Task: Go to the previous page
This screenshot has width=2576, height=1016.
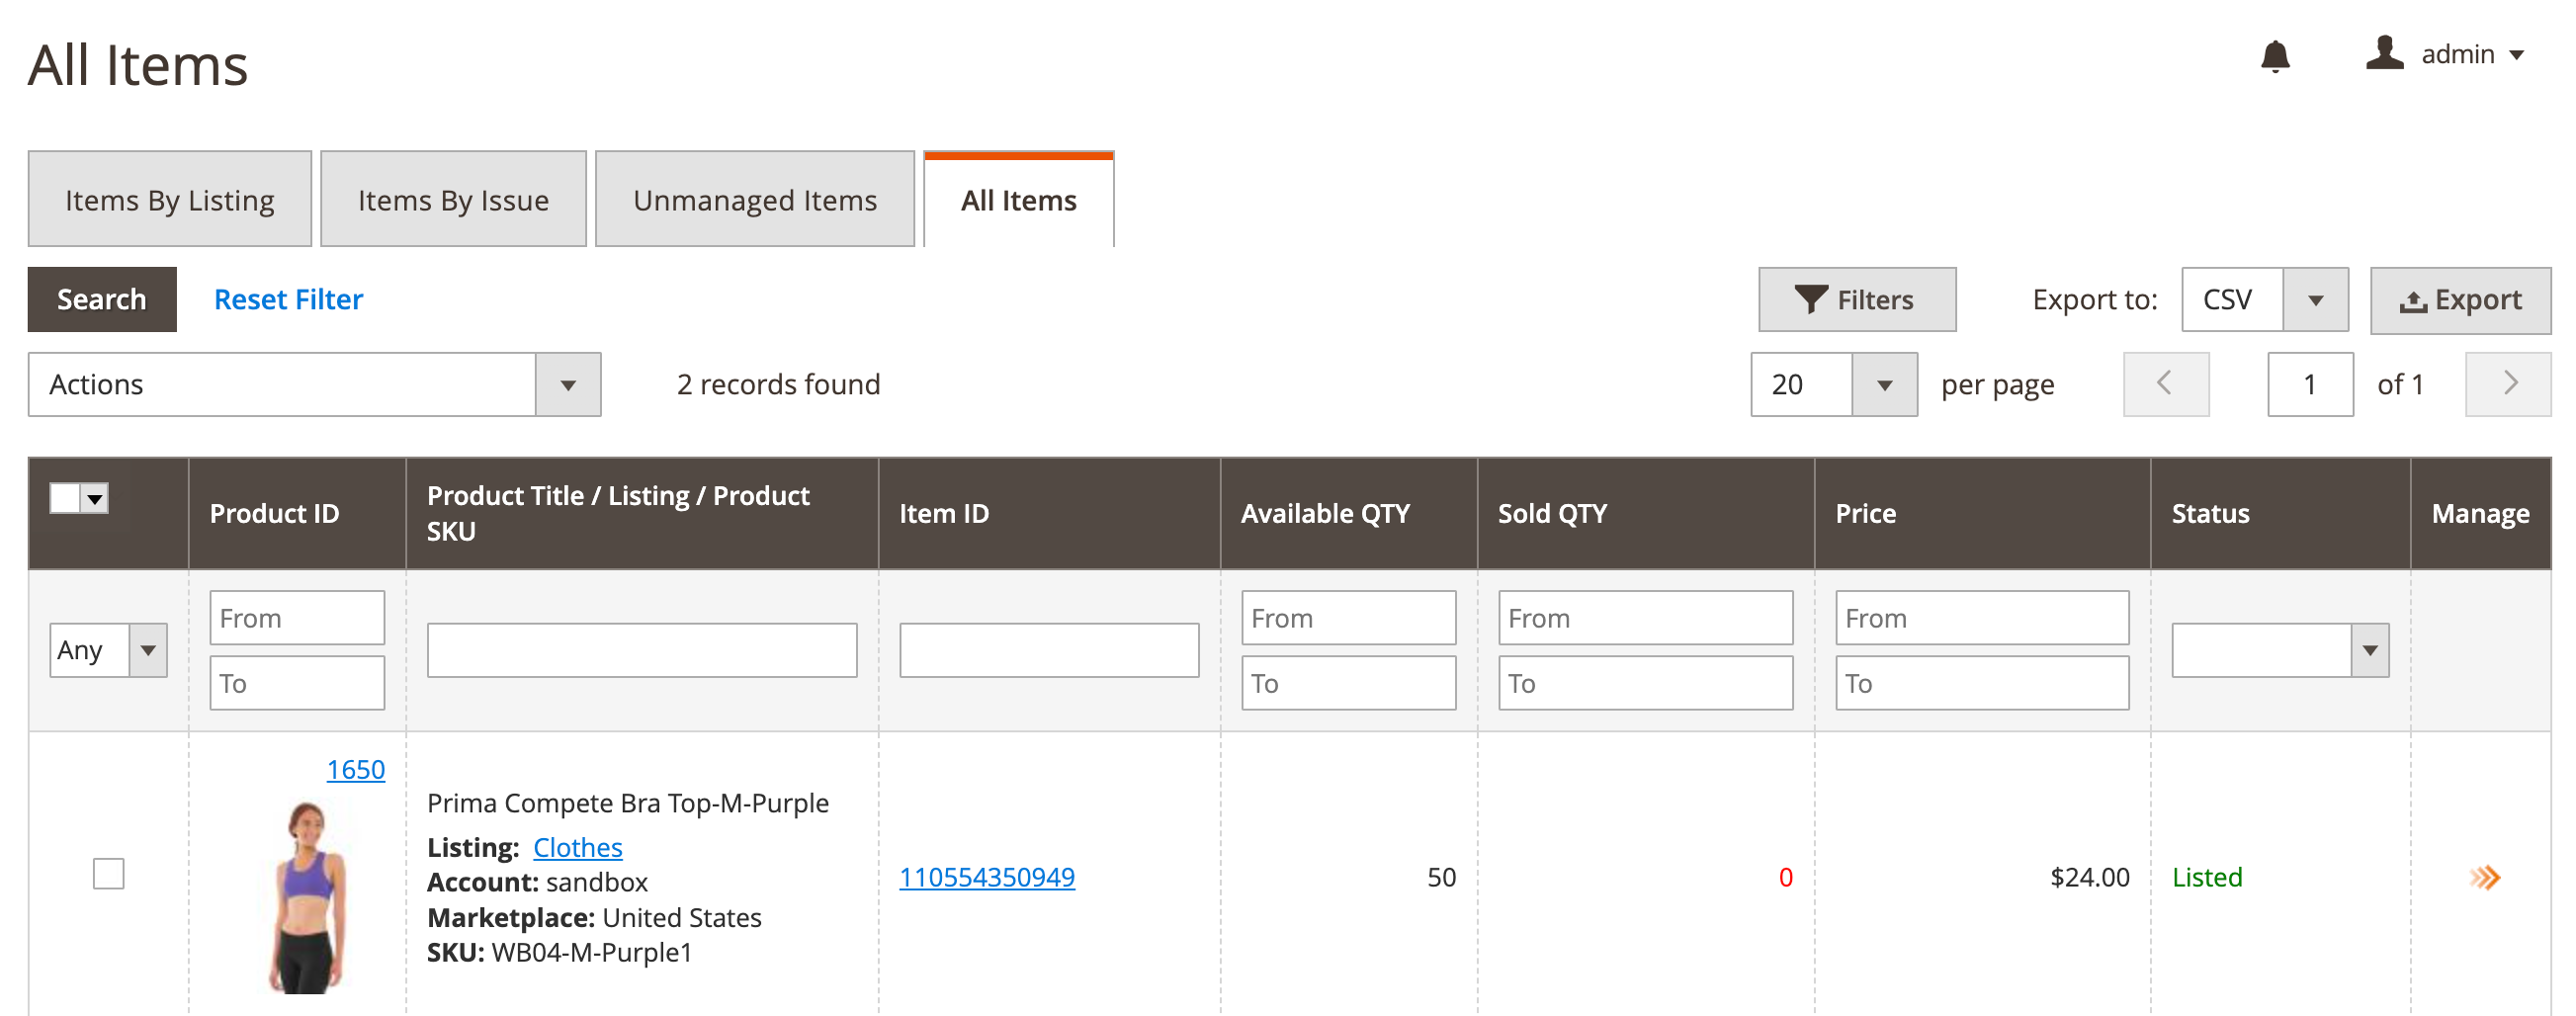Action: pyautogui.click(x=2165, y=384)
